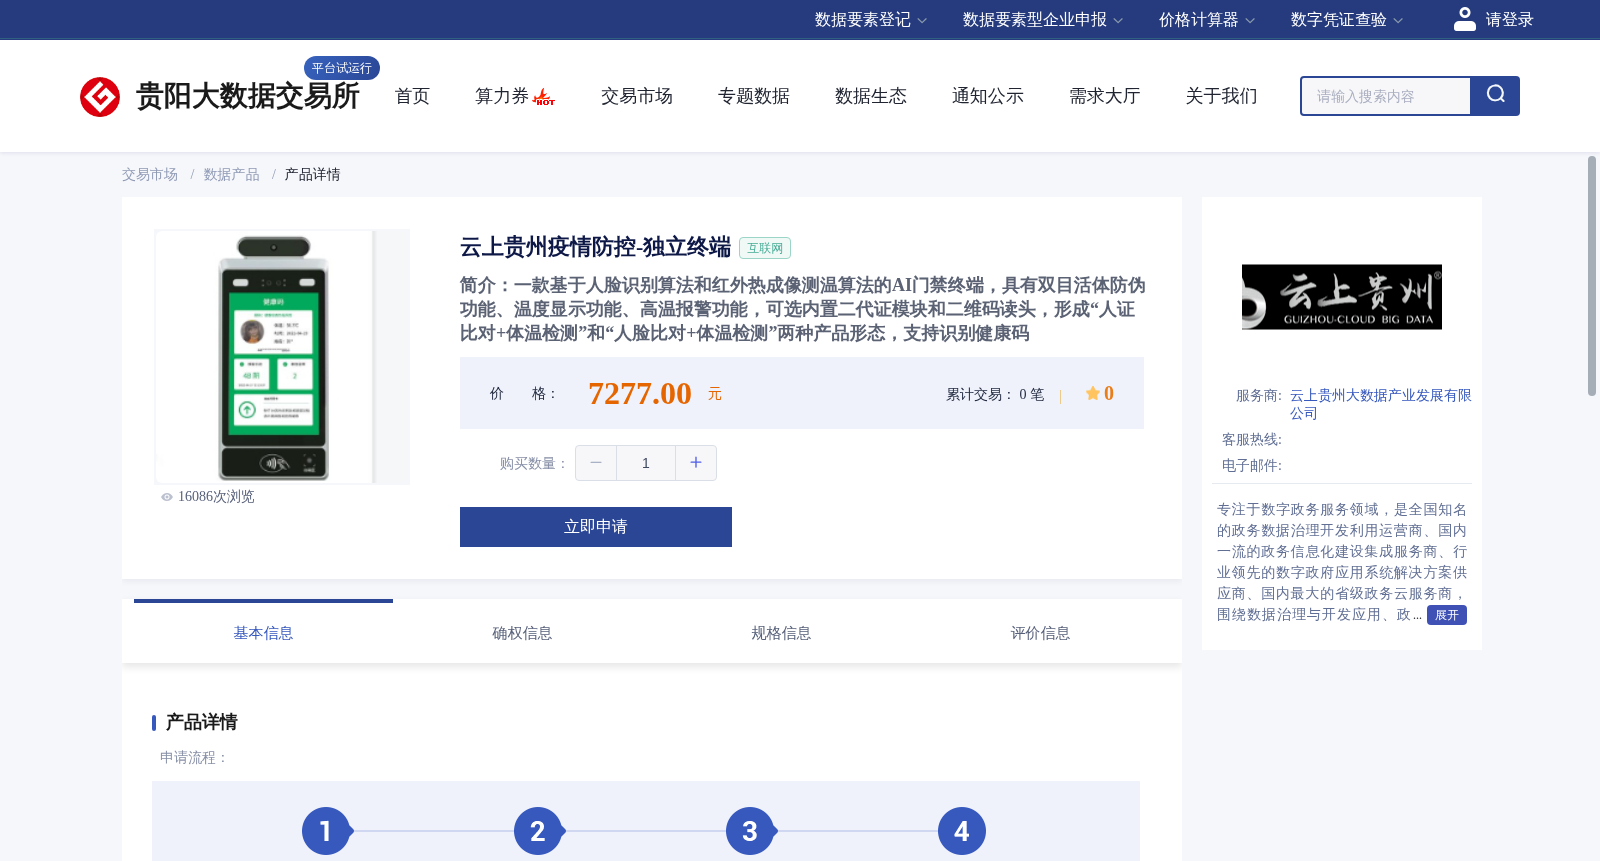Open the 数据要素型企业申报 dropdown menu
This screenshot has width=1600, height=861.
(x=1043, y=20)
